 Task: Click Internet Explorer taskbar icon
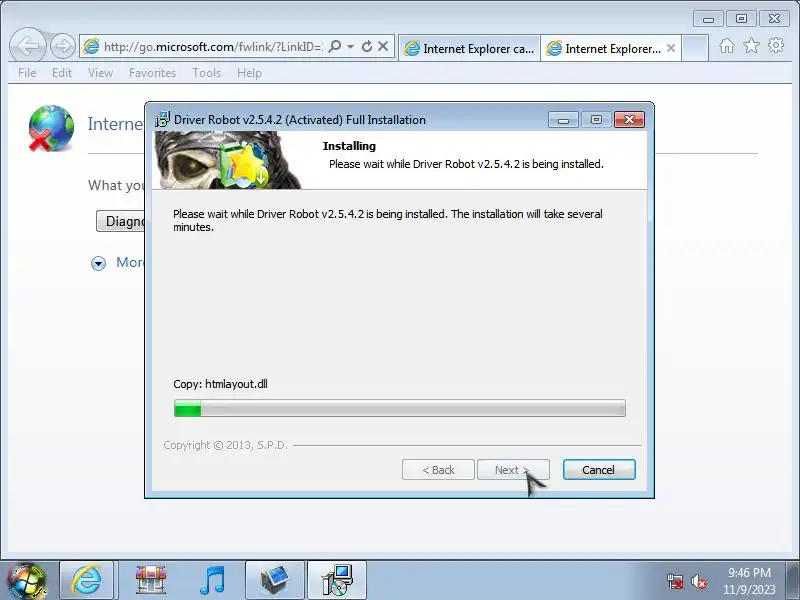pos(86,580)
